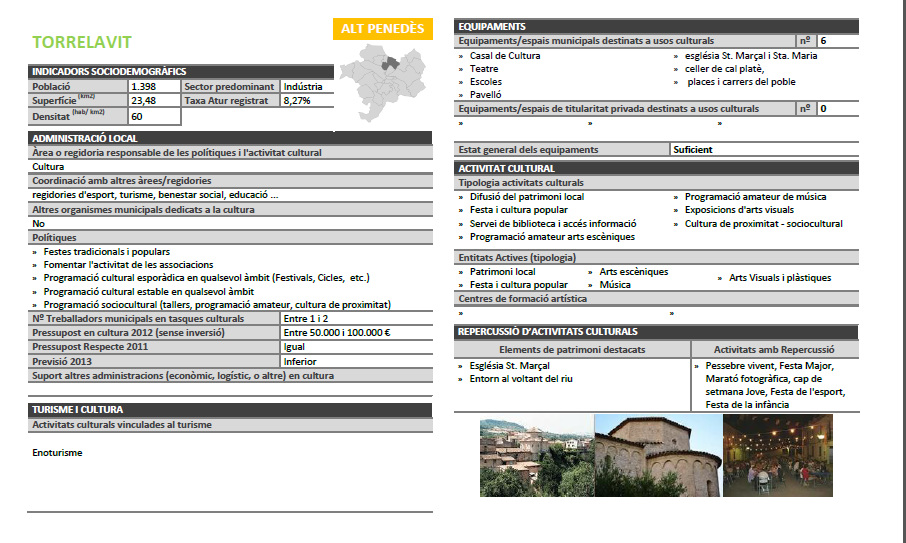The height and width of the screenshot is (543, 906).
Task: Click Programació amateur de música
Action: [756, 197]
